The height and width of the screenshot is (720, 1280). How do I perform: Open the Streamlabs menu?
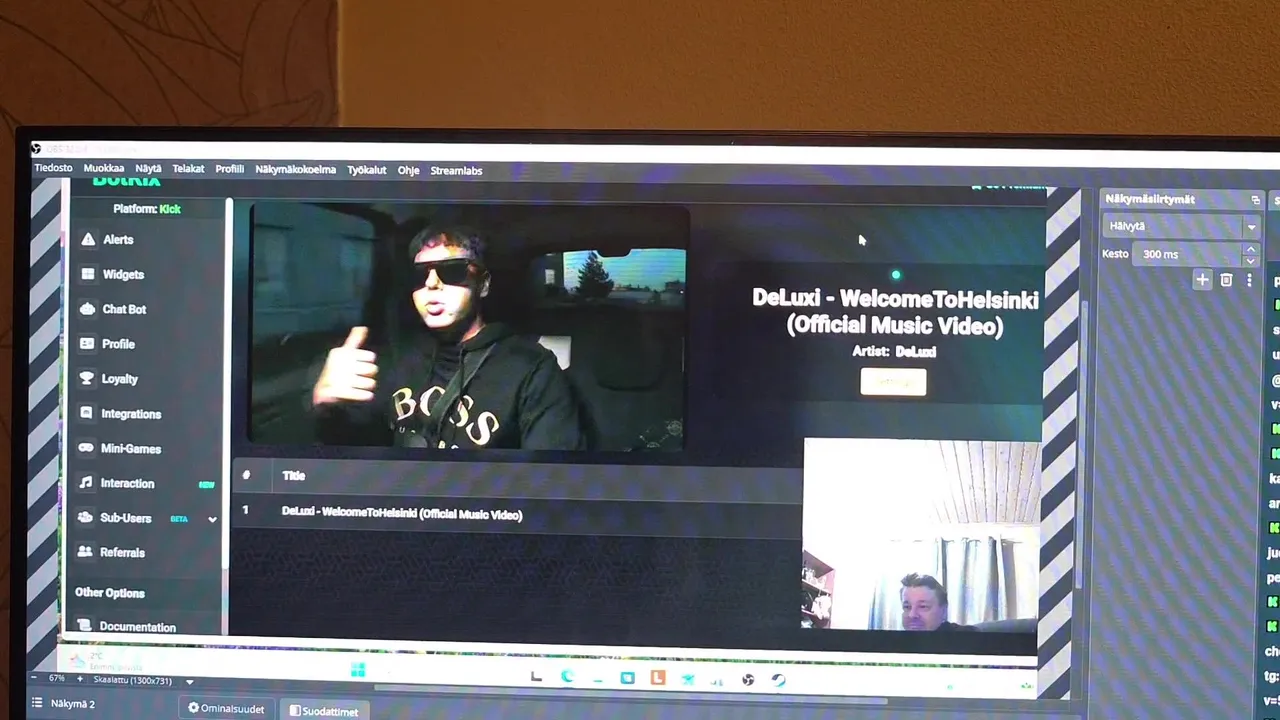point(456,171)
